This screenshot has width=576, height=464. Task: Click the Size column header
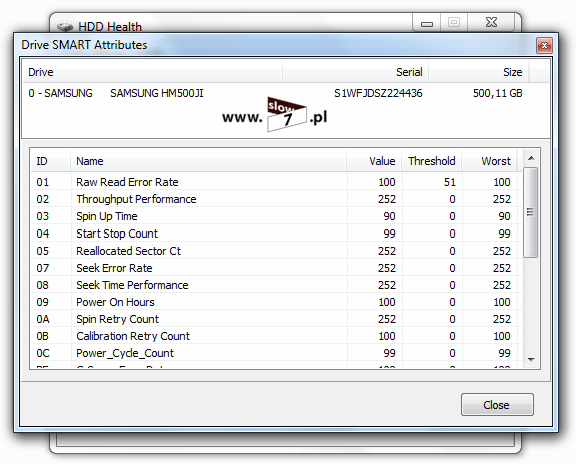479,72
